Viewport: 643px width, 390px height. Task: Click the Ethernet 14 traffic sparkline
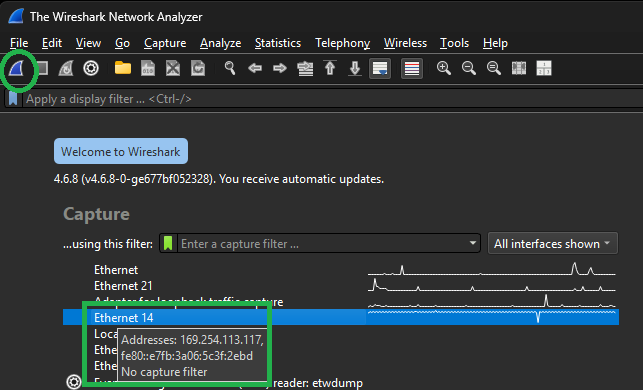coord(492,317)
